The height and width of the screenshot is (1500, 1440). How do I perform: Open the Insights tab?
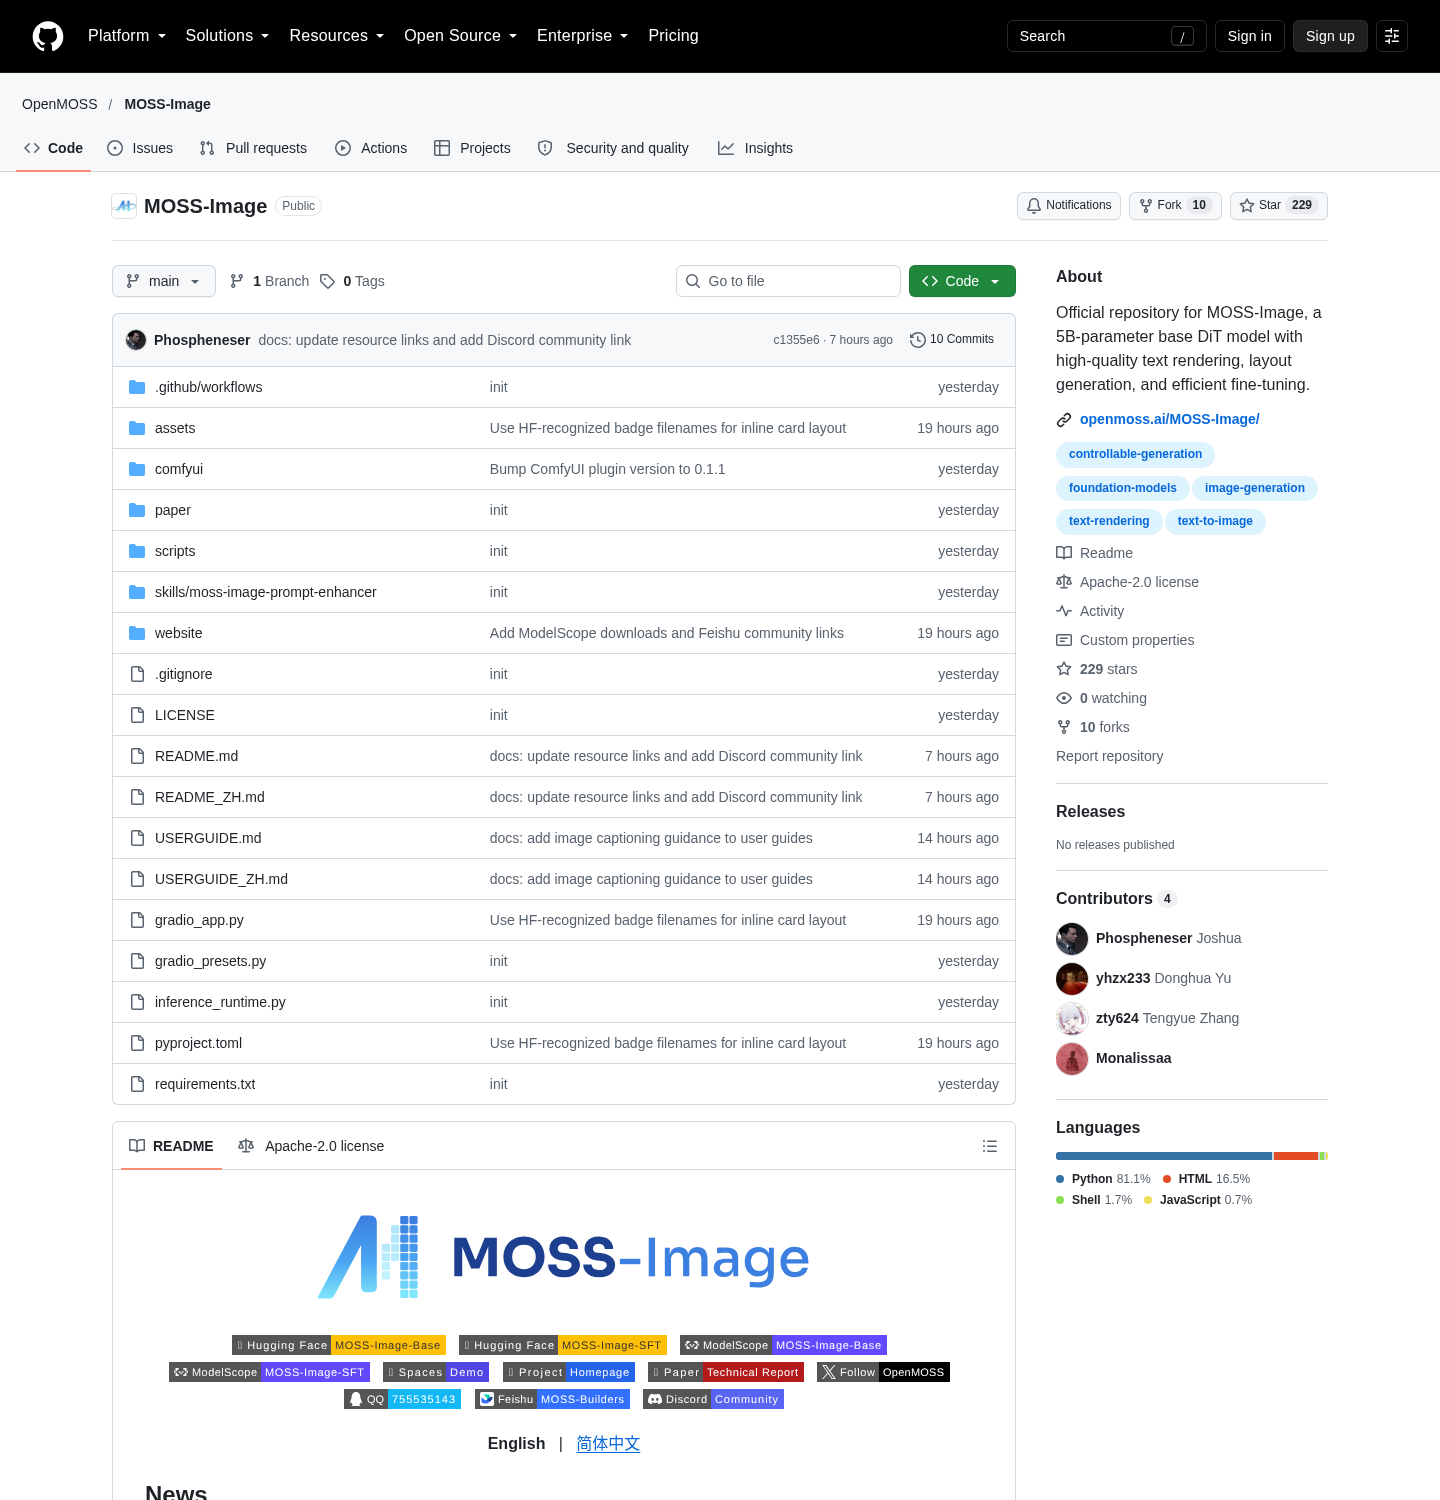(755, 148)
